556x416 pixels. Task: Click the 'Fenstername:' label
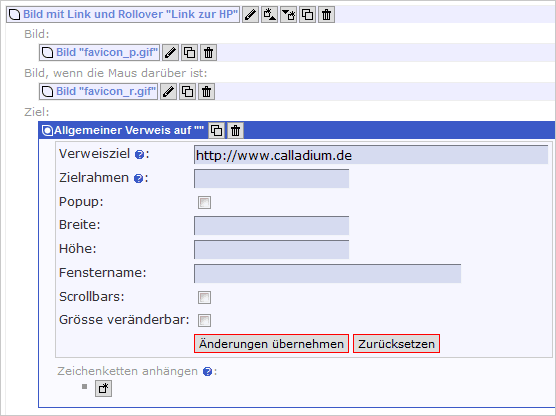tap(103, 273)
